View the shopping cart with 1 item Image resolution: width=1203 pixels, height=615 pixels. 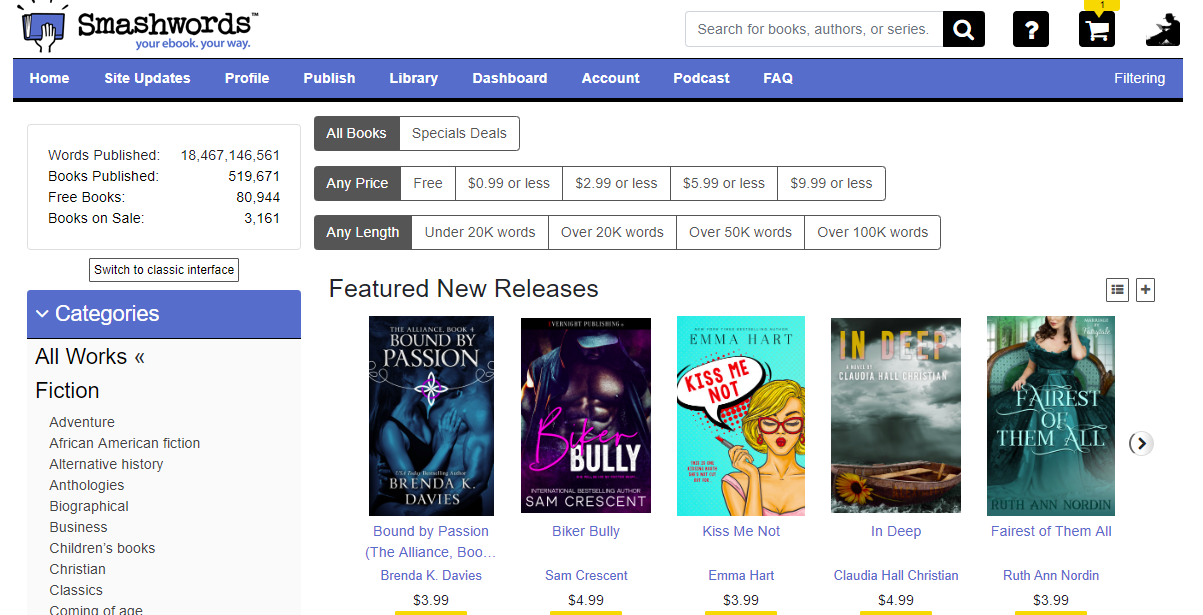(x=1096, y=31)
